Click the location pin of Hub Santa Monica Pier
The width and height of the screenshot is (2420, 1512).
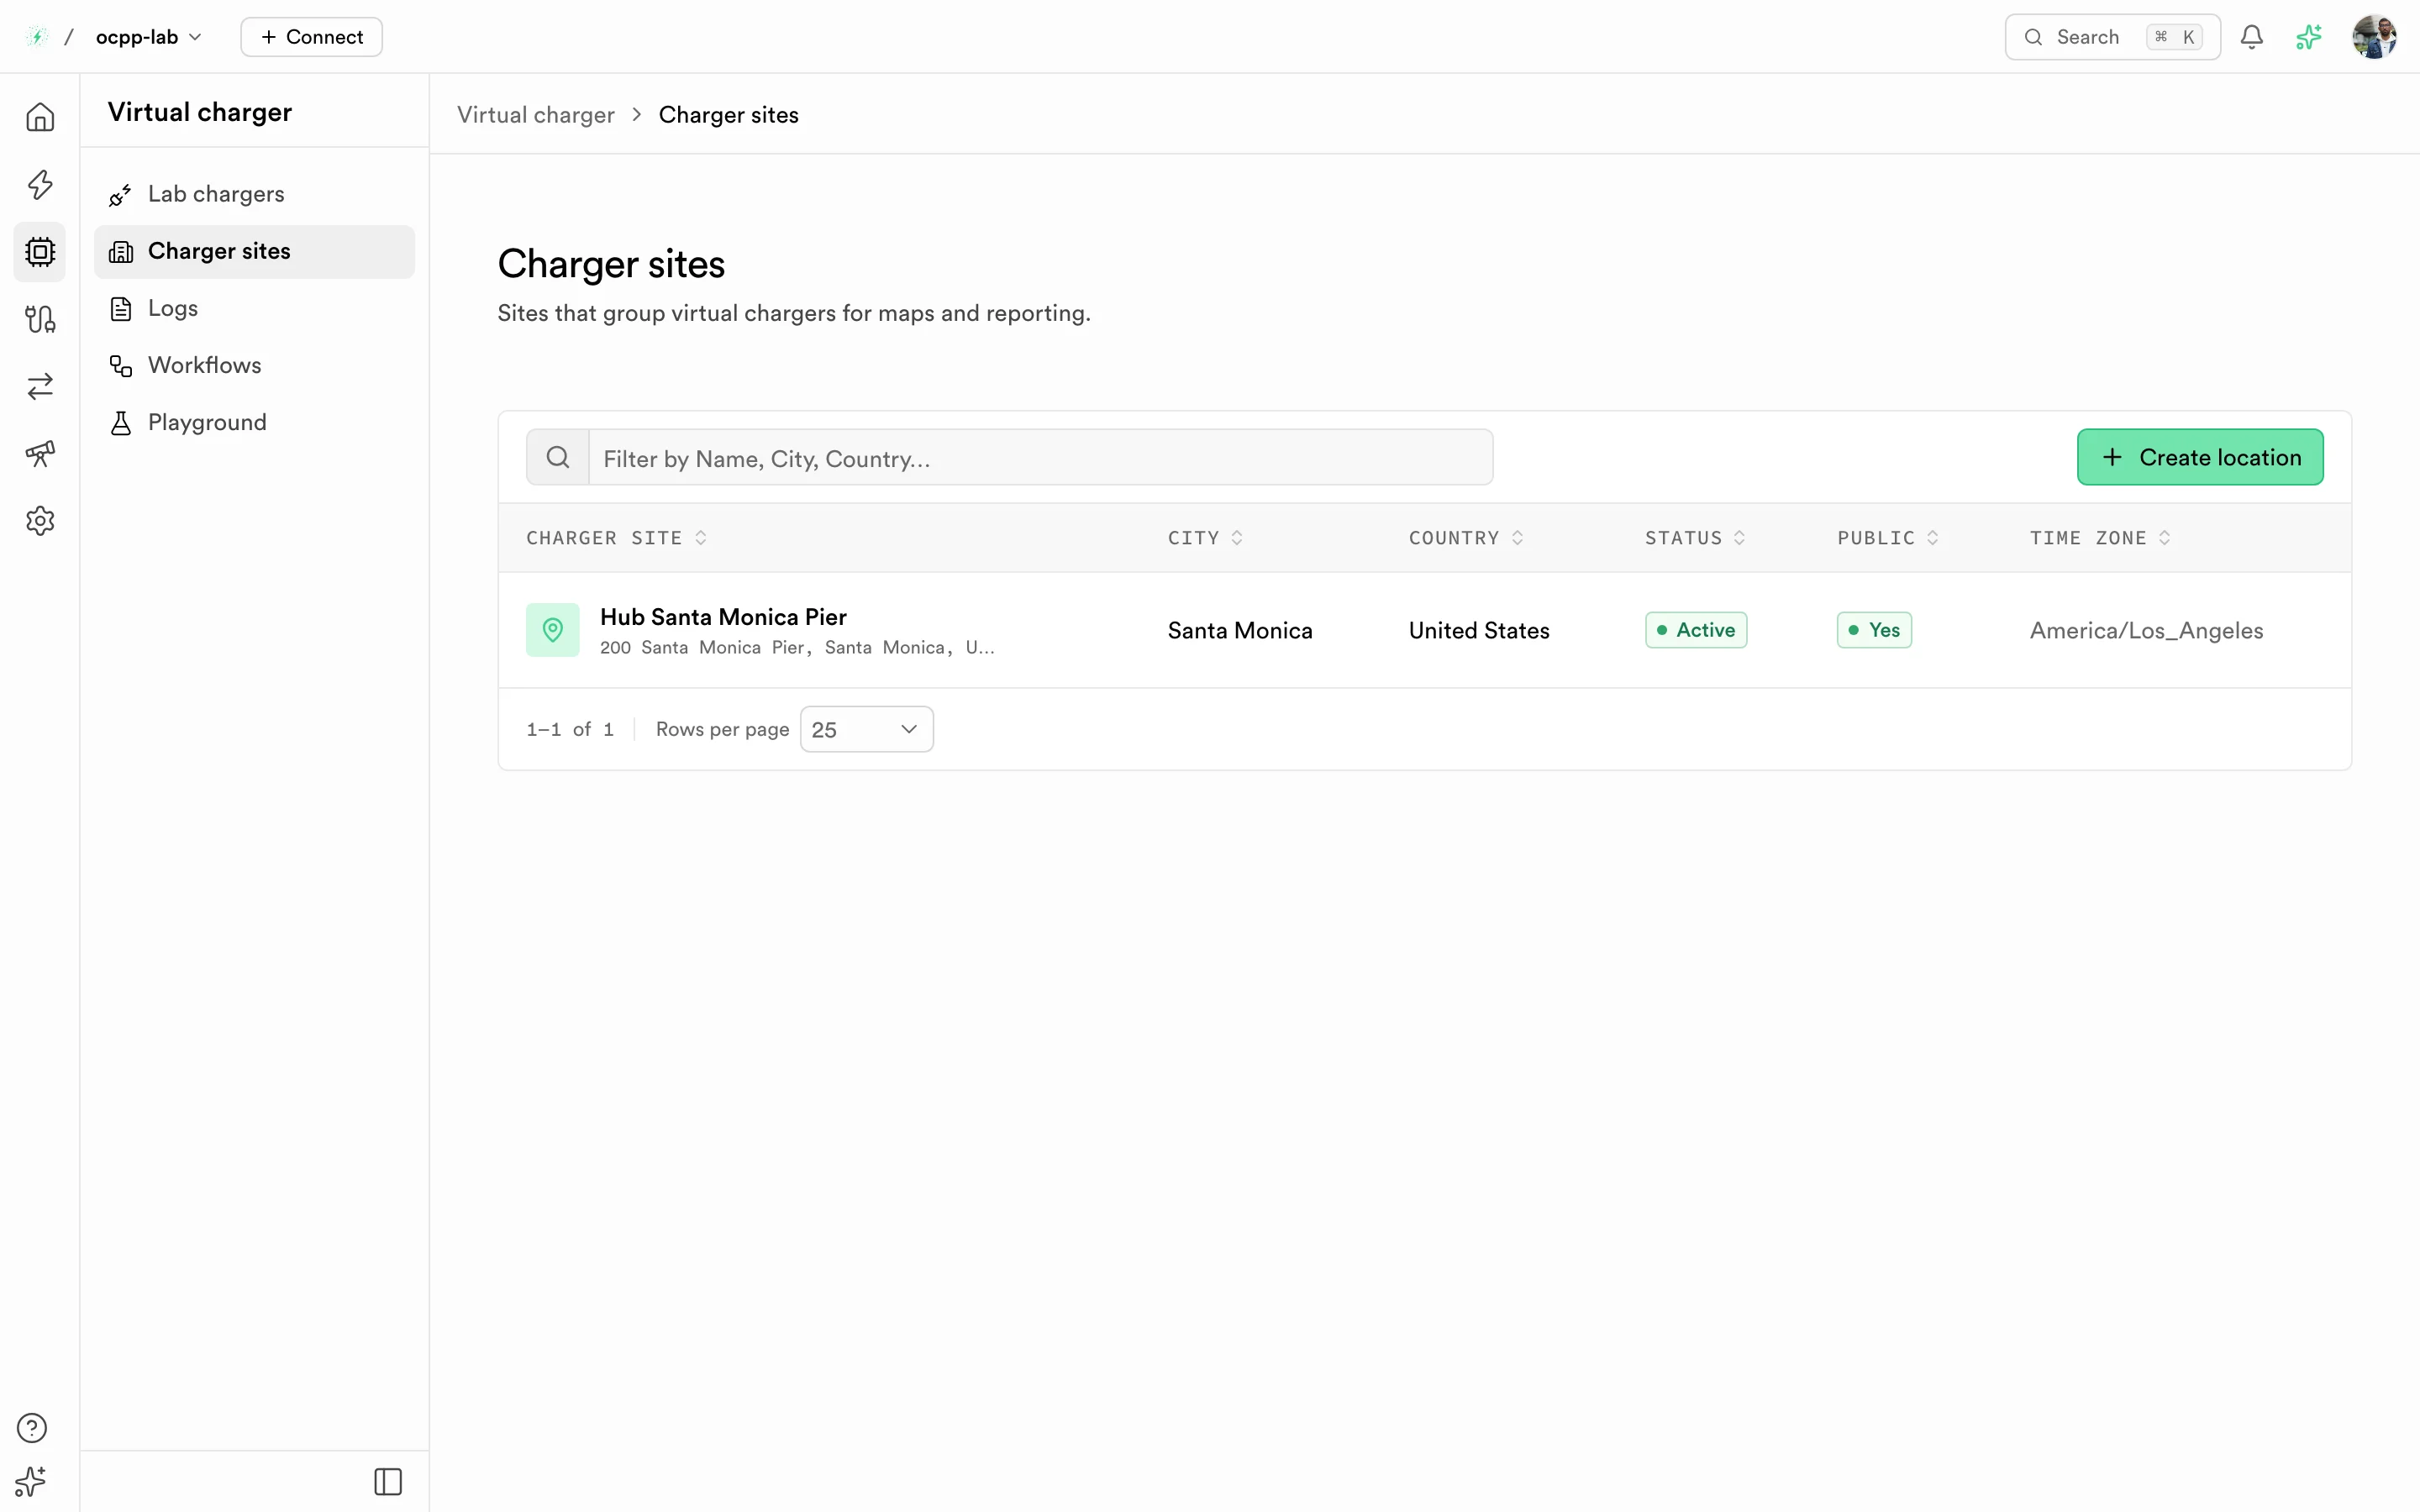(x=553, y=630)
